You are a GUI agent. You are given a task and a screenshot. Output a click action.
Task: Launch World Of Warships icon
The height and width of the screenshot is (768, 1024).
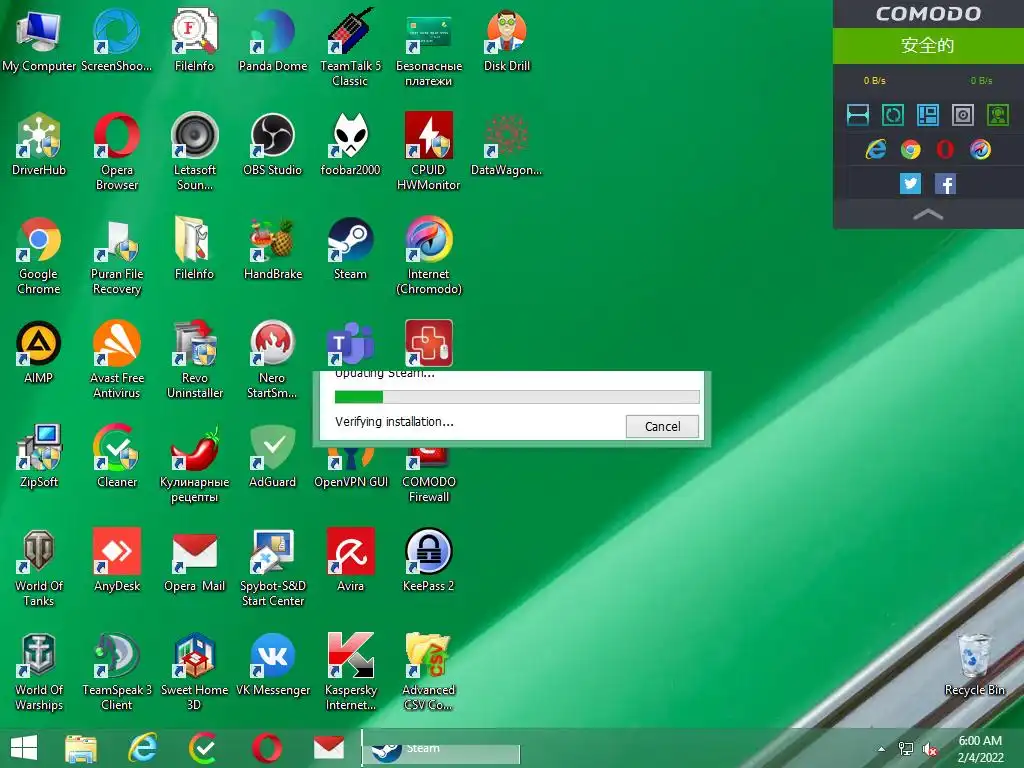(39, 671)
